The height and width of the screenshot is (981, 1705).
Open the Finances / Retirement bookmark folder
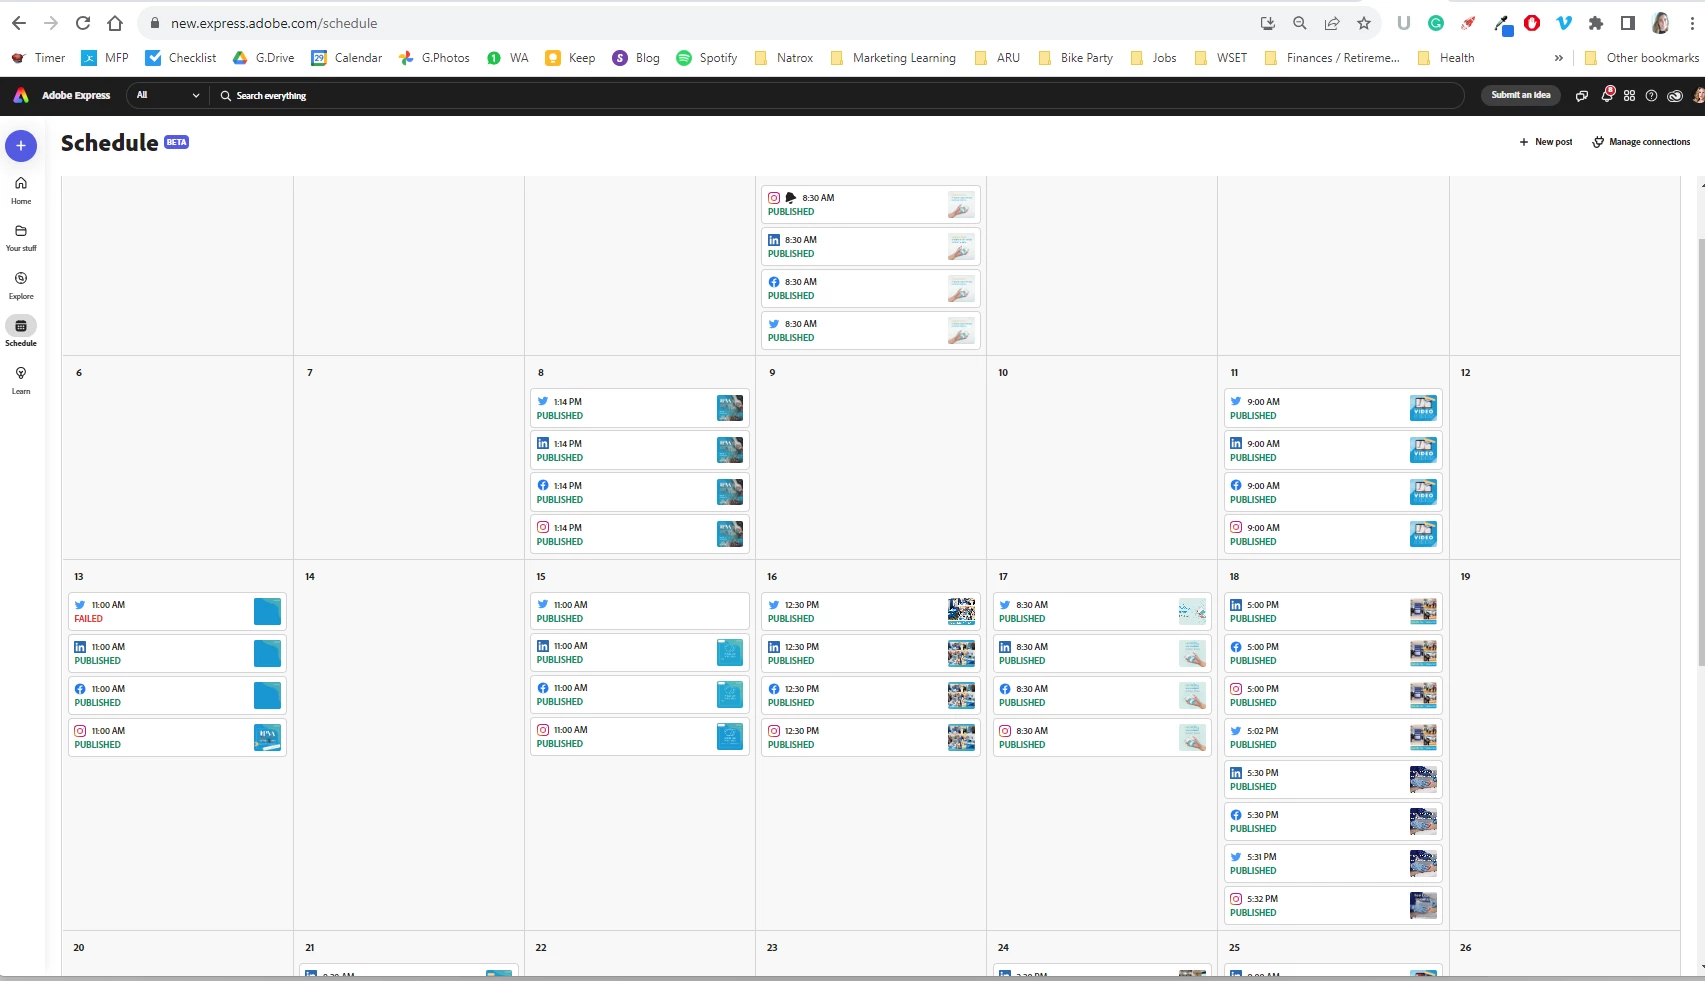click(x=1332, y=58)
